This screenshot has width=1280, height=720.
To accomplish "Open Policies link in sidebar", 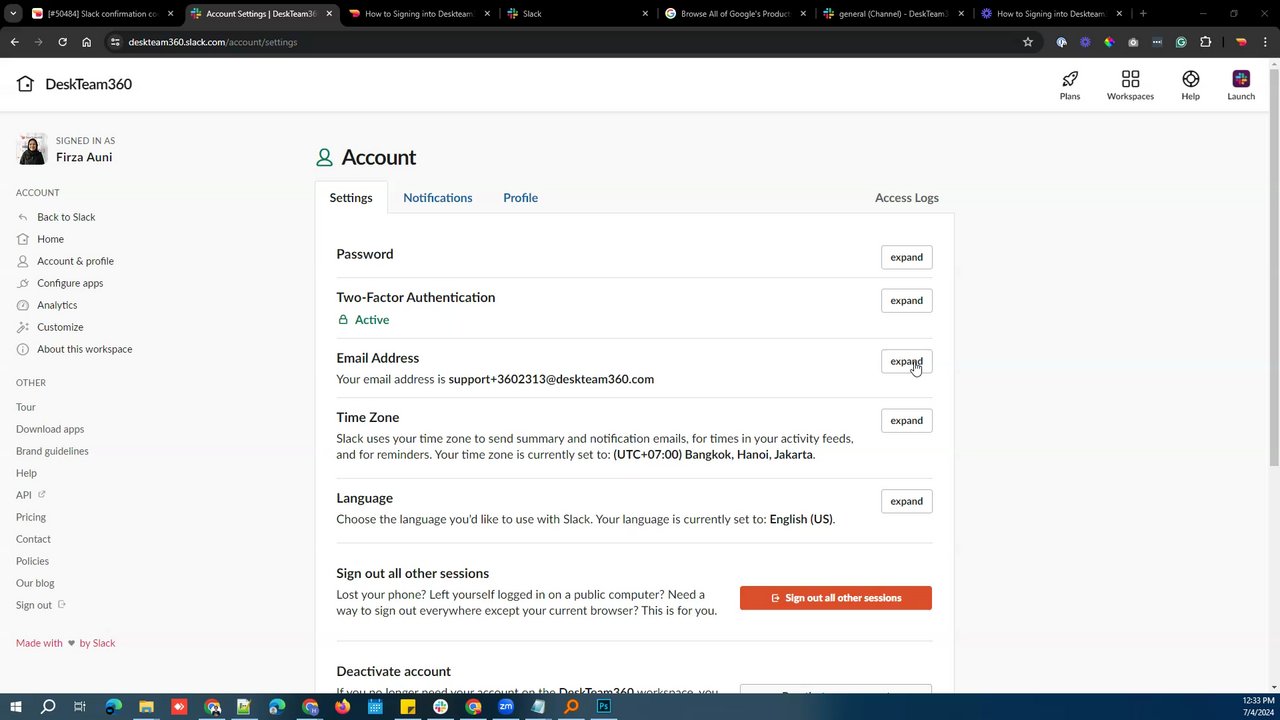I will pos(32,561).
